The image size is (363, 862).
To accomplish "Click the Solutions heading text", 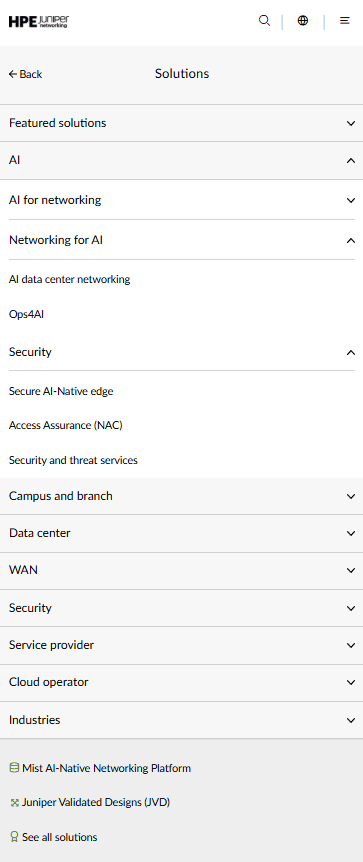I will point(182,74).
